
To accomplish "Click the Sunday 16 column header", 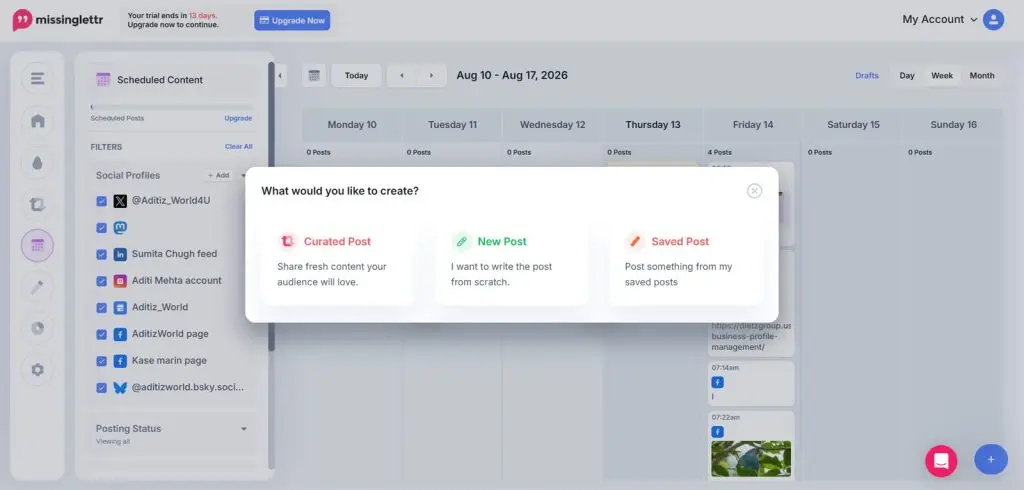I will 953,124.
